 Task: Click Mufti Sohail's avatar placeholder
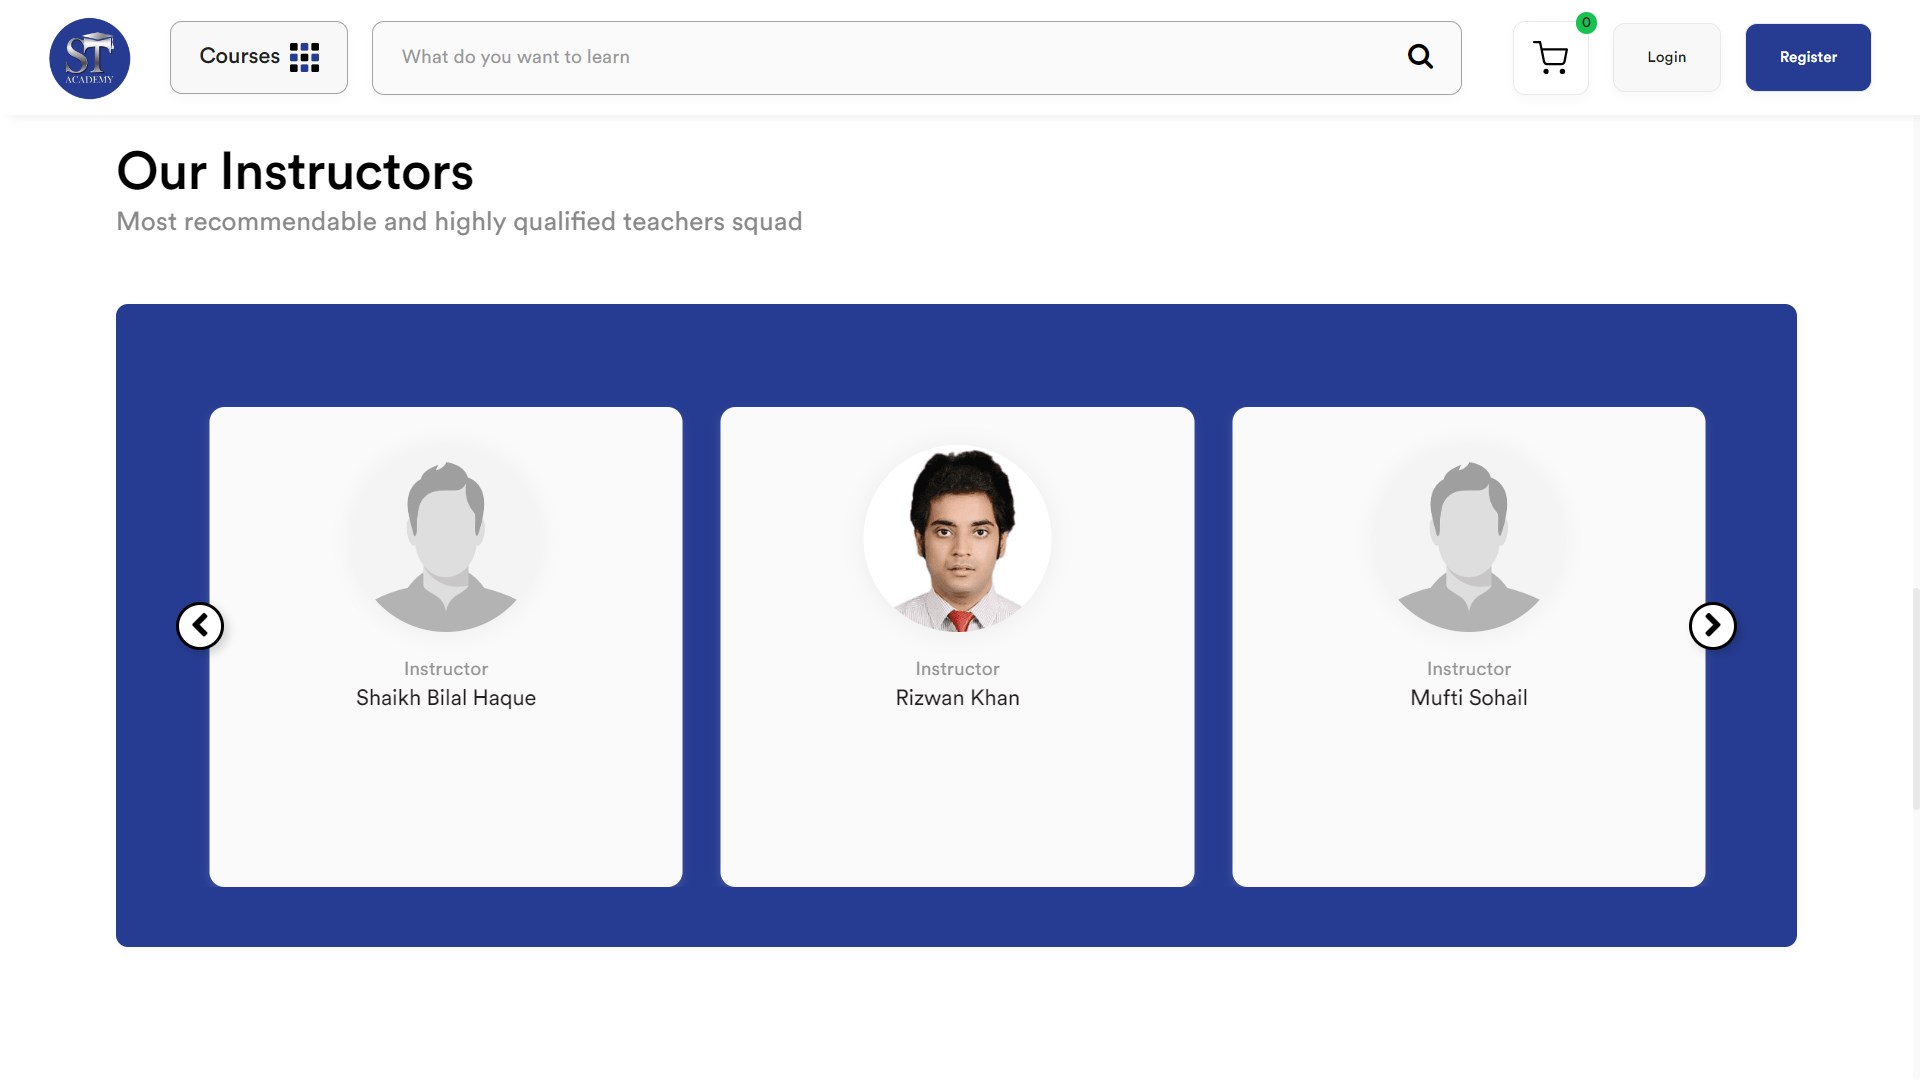(x=1468, y=540)
